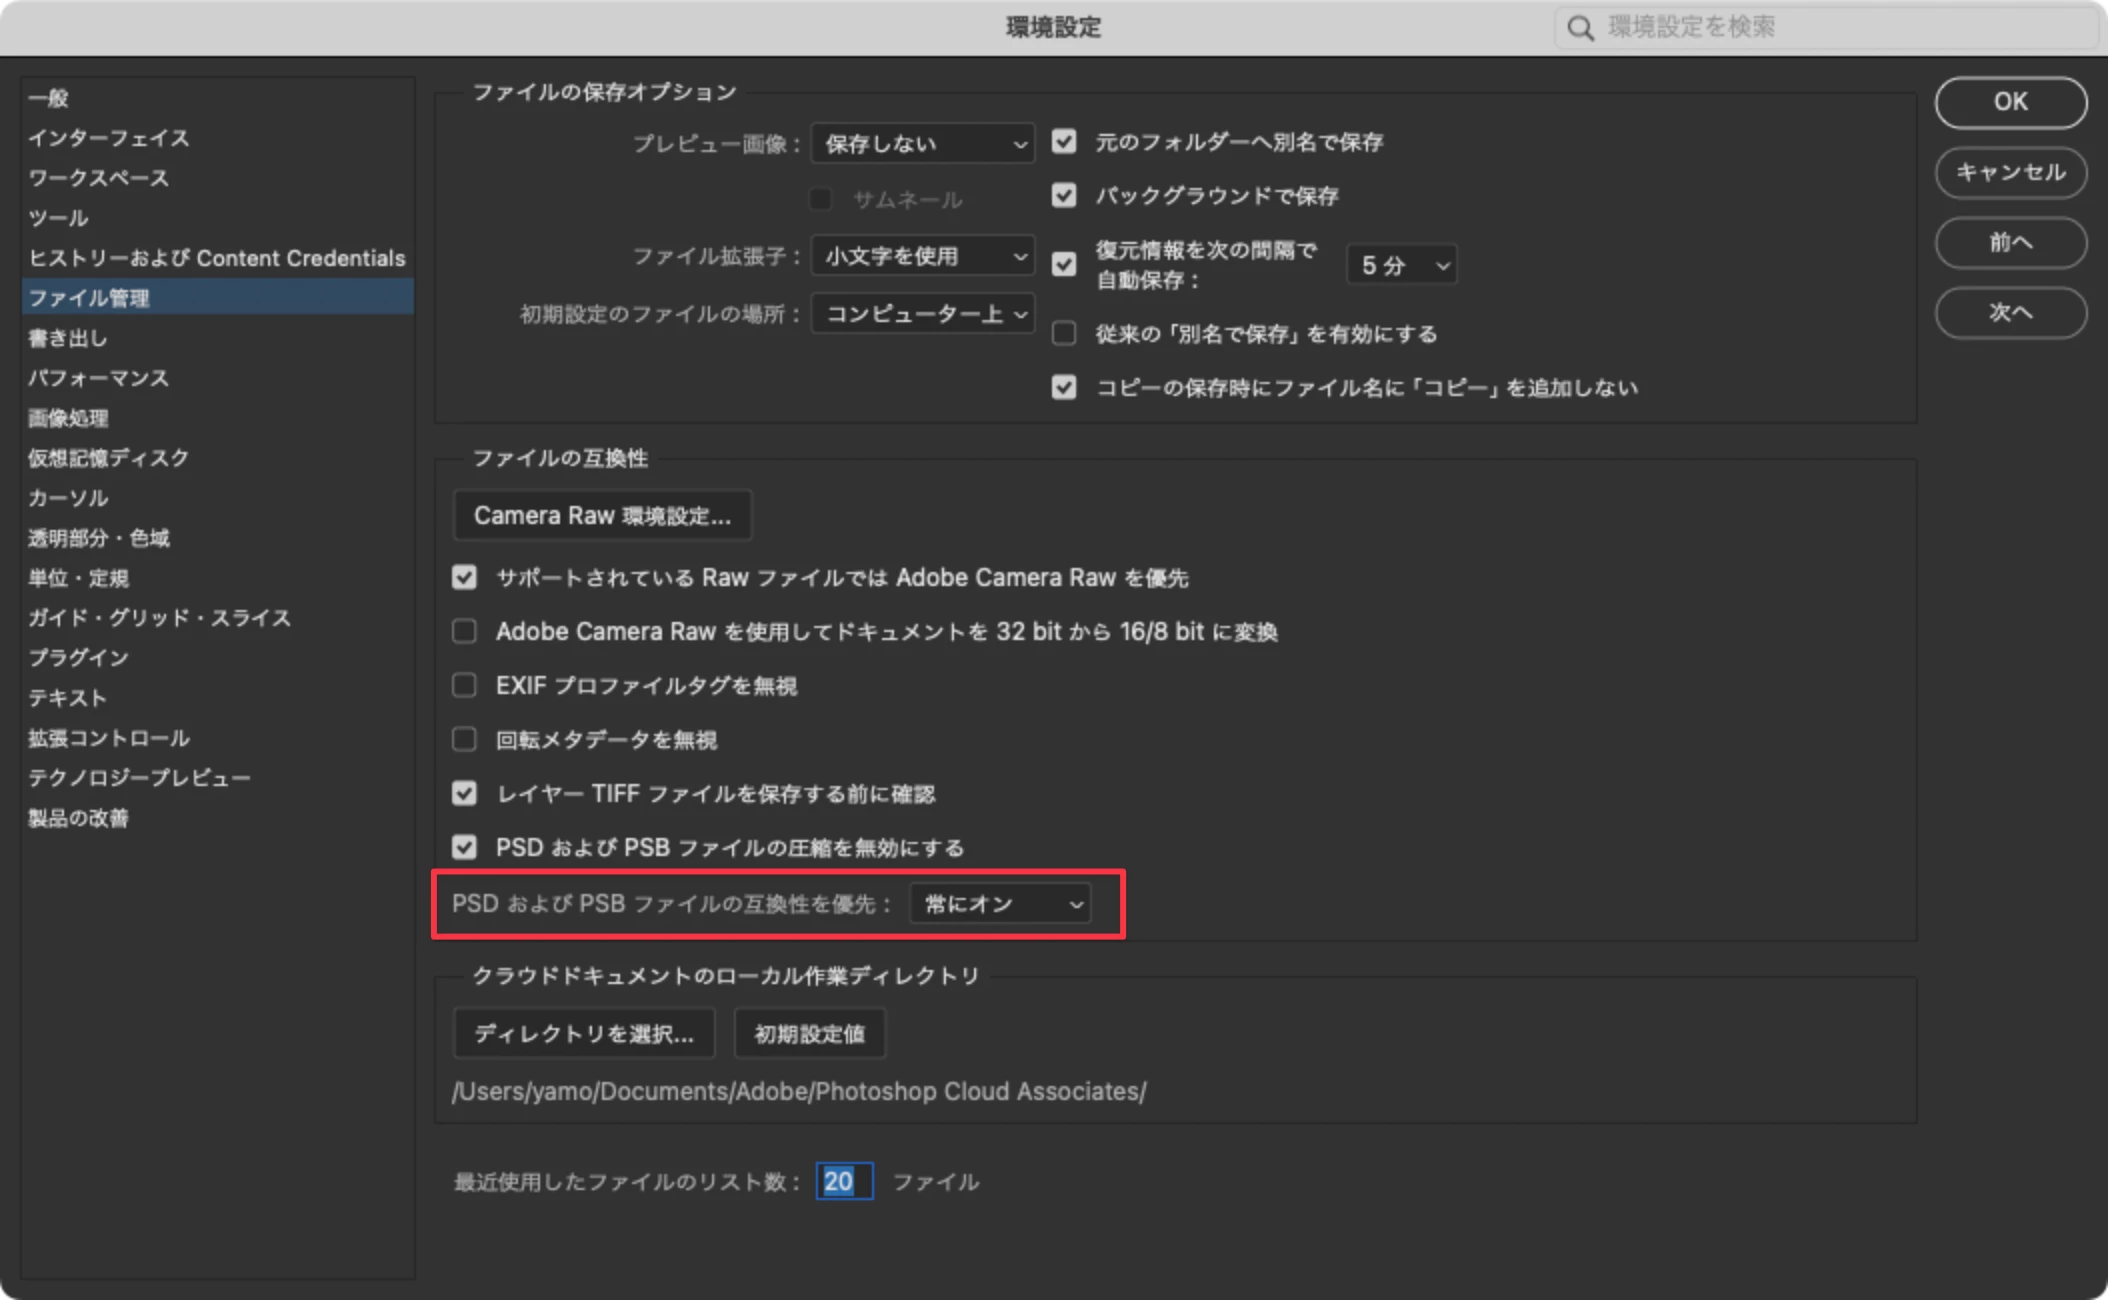
Task: Click the recent files list count field
Action: 843,1181
